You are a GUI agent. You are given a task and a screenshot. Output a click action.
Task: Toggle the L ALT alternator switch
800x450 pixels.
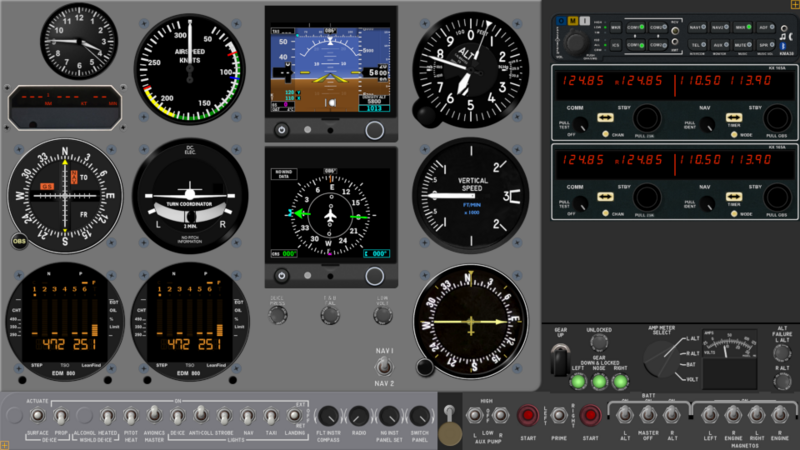[x=624, y=415]
